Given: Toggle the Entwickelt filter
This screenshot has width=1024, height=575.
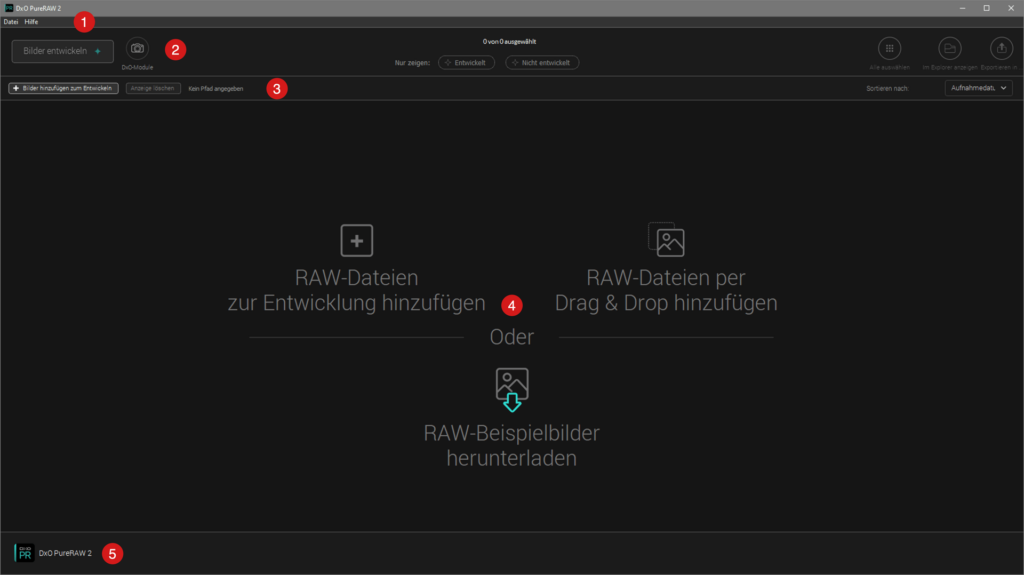Looking at the screenshot, I should 466,63.
